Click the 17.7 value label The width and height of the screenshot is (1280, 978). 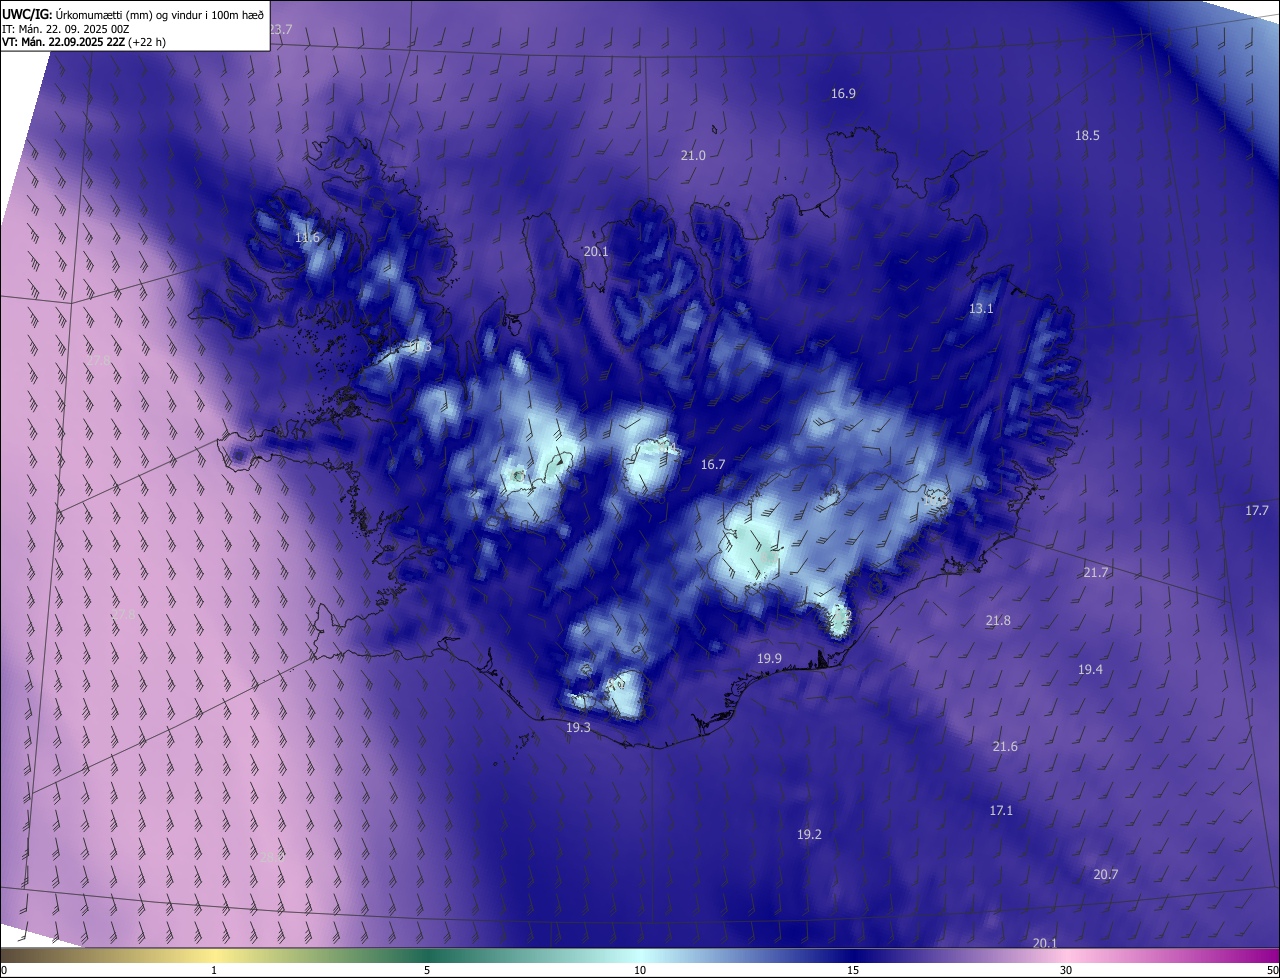point(1257,510)
